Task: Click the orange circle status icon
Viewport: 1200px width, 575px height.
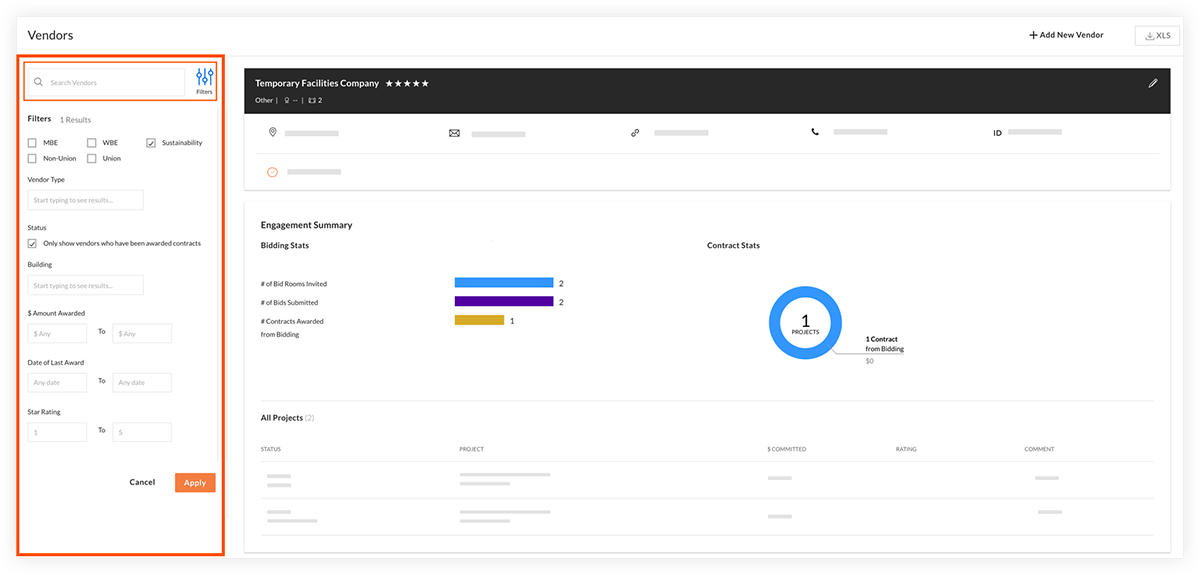Action: coord(272,172)
